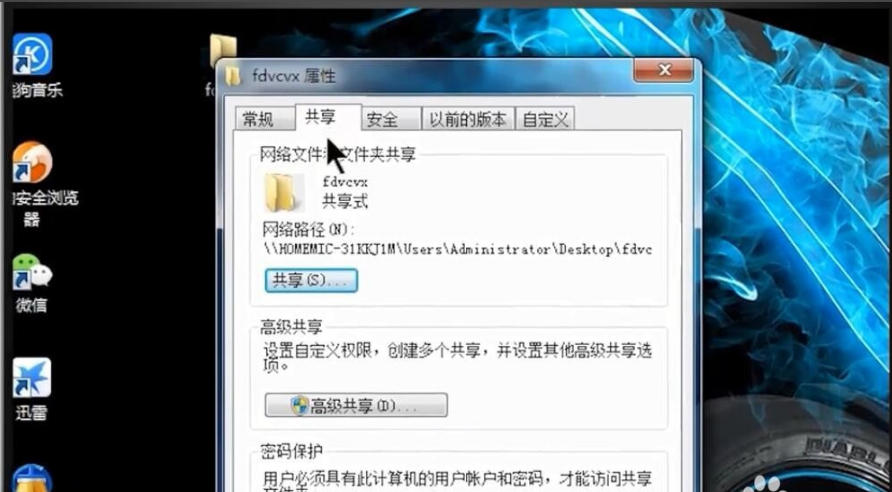Open 高级共享(D)... advanced sharing button

coord(356,405)
